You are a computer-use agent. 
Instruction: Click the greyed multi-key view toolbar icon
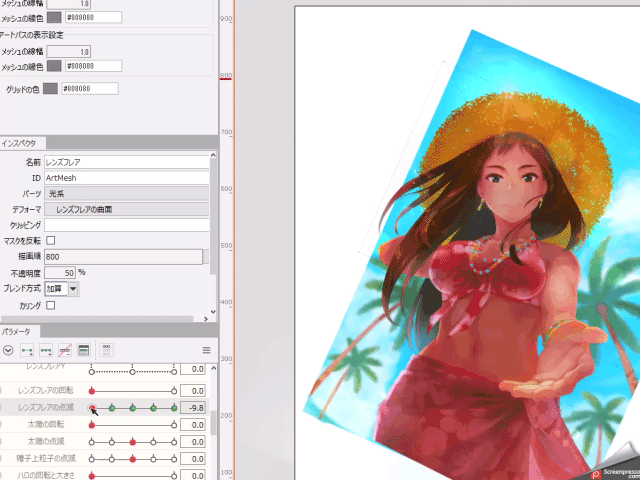coord(106,350)
